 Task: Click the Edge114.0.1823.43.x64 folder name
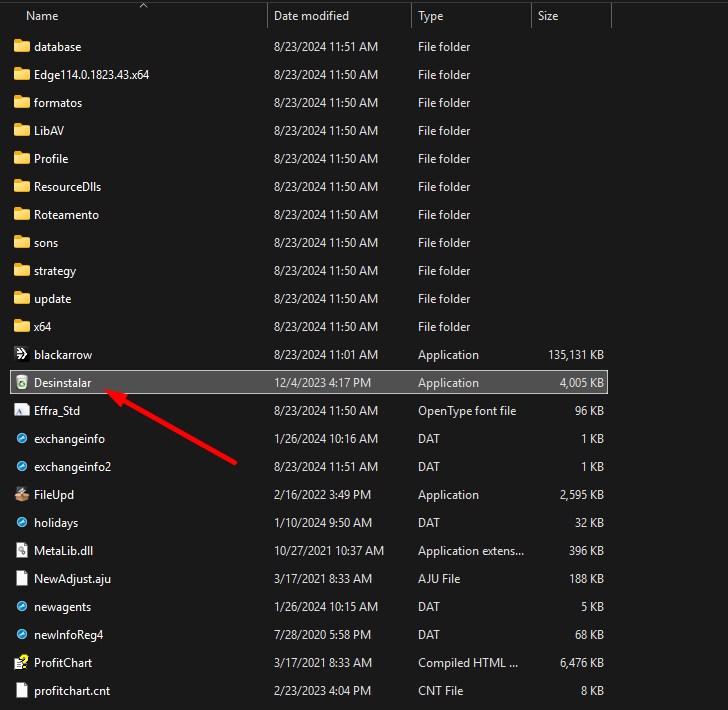tap(91, 75)
